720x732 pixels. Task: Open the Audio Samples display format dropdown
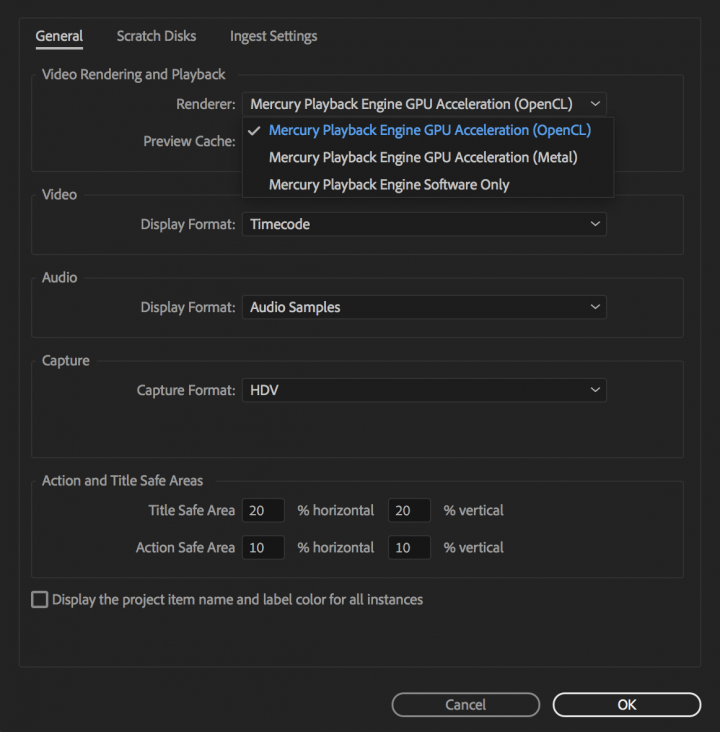424,307
